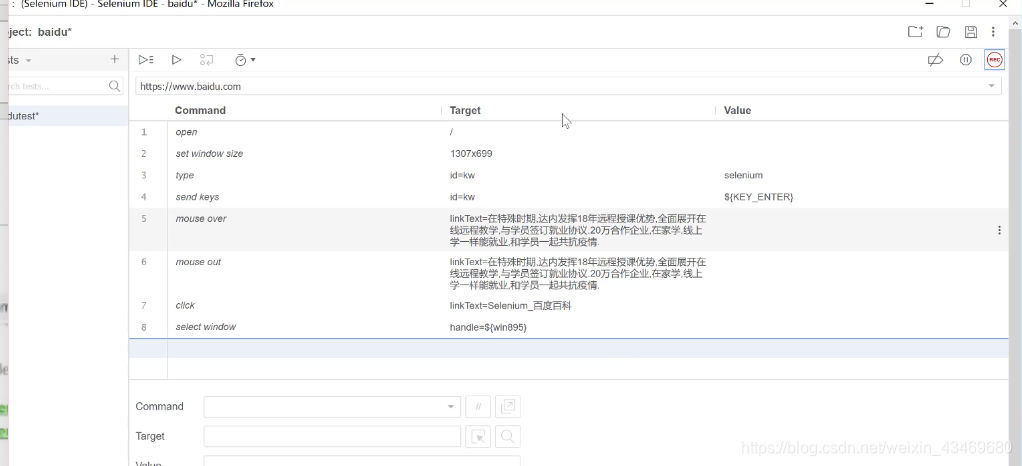Image resolution: width=1022 pixels, height=466 pixels.
Task: Click the Value column header
Action: pos(738,111)
